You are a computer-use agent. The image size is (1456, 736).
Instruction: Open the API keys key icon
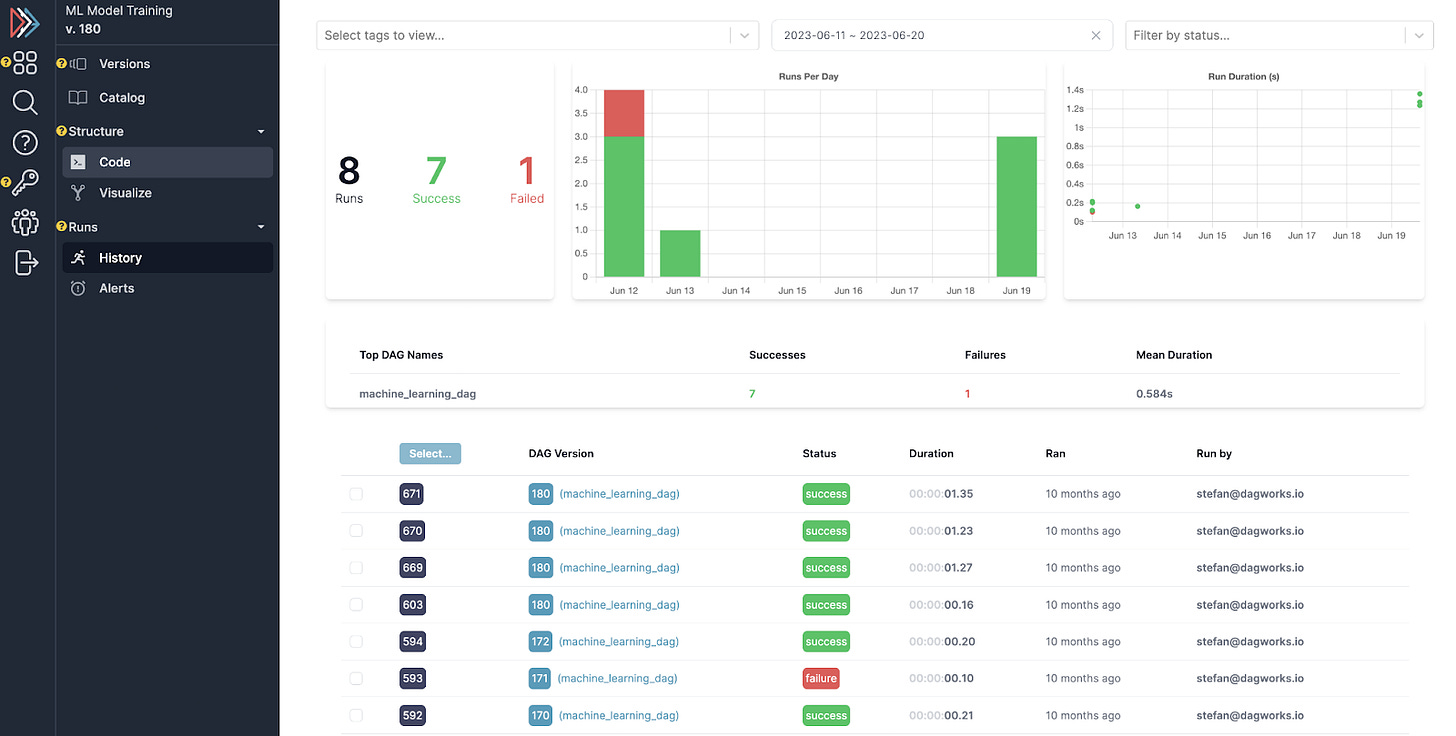point(25,183)
